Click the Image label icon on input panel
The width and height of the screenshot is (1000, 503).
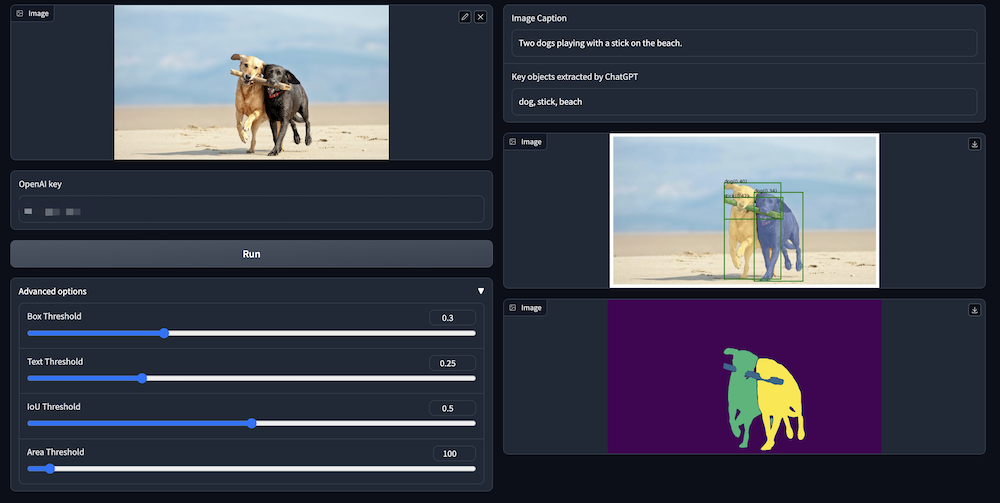point(20,13)
